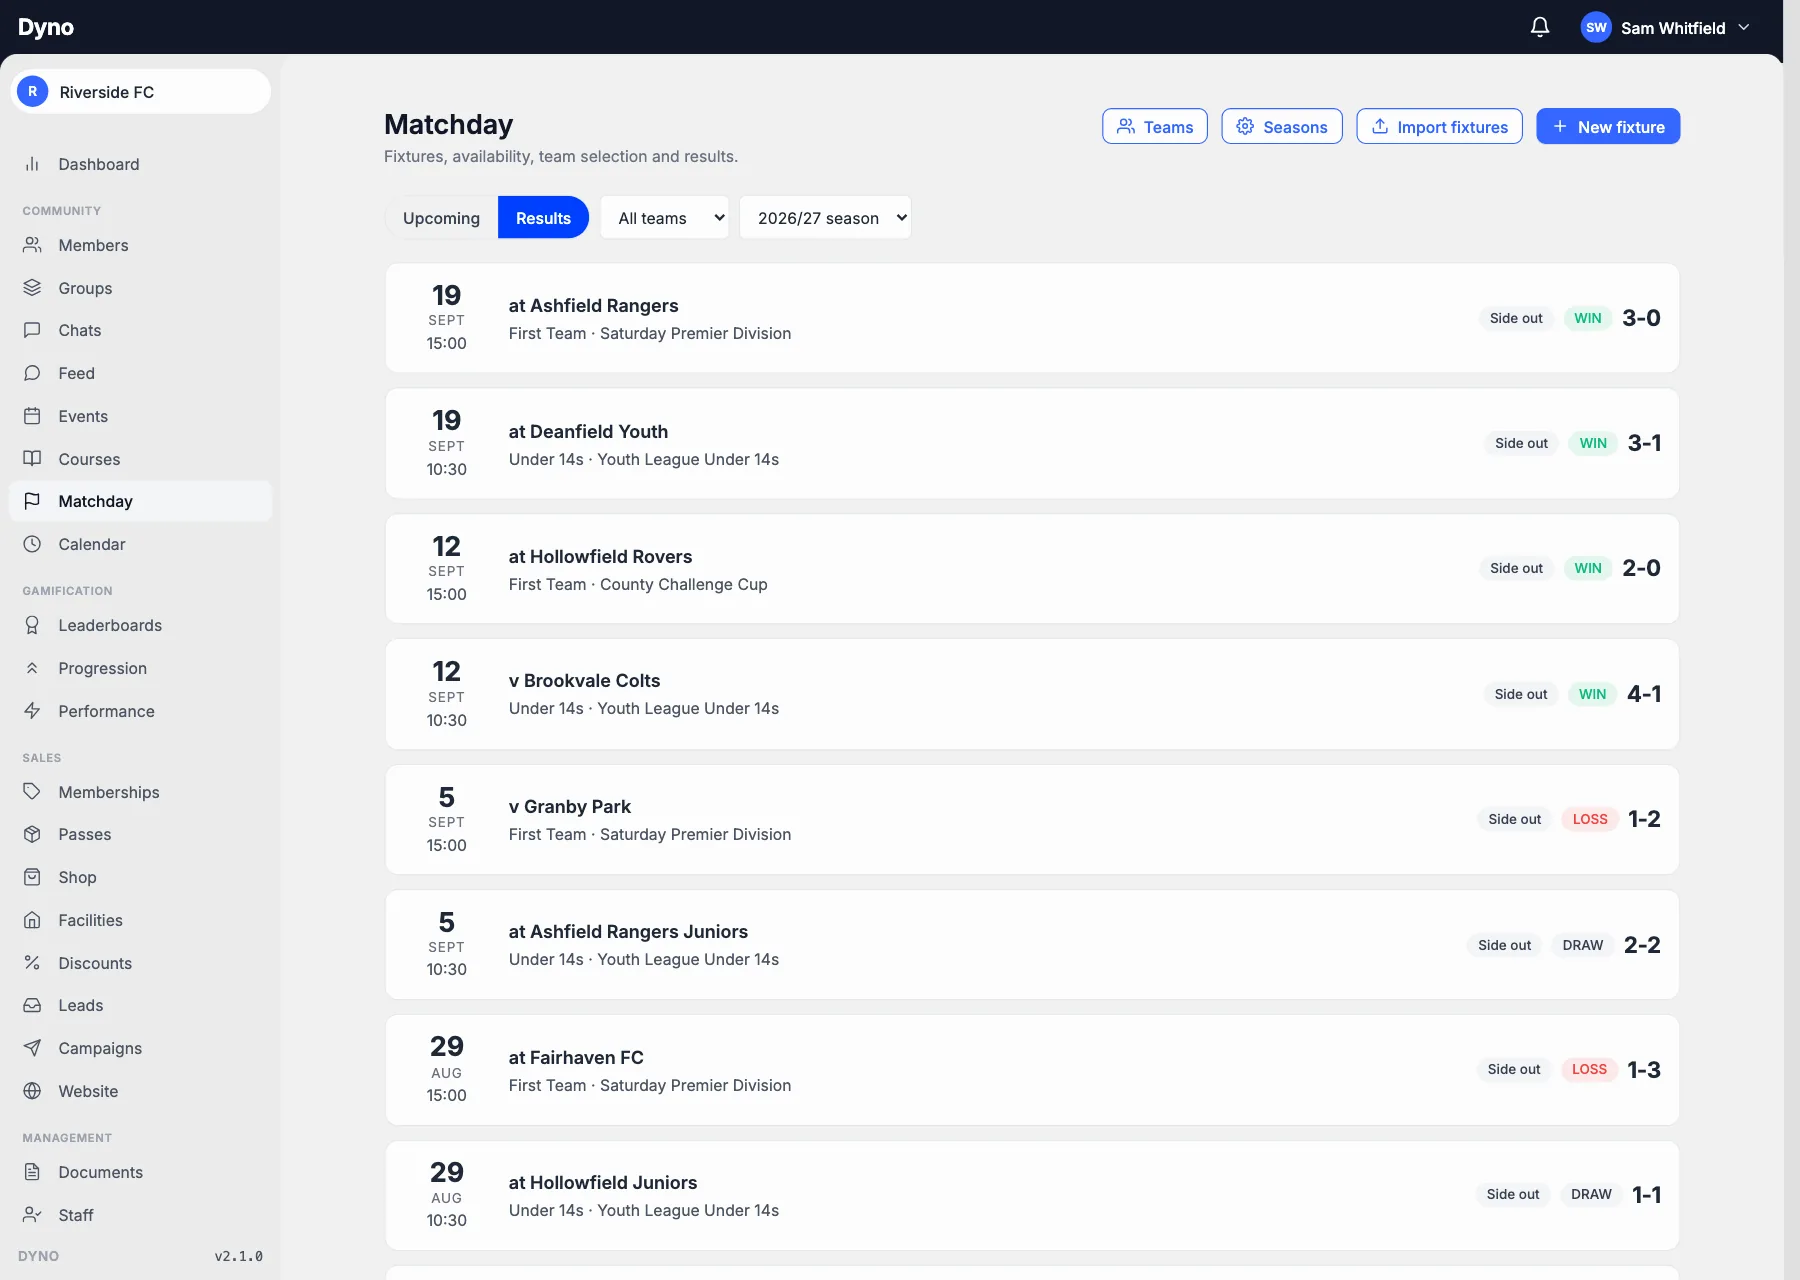The height and width of the screenshot is (1280, 1800).
Task: Click the at Deanfield Youth fixture title
Action: click(x=588, y=431)
